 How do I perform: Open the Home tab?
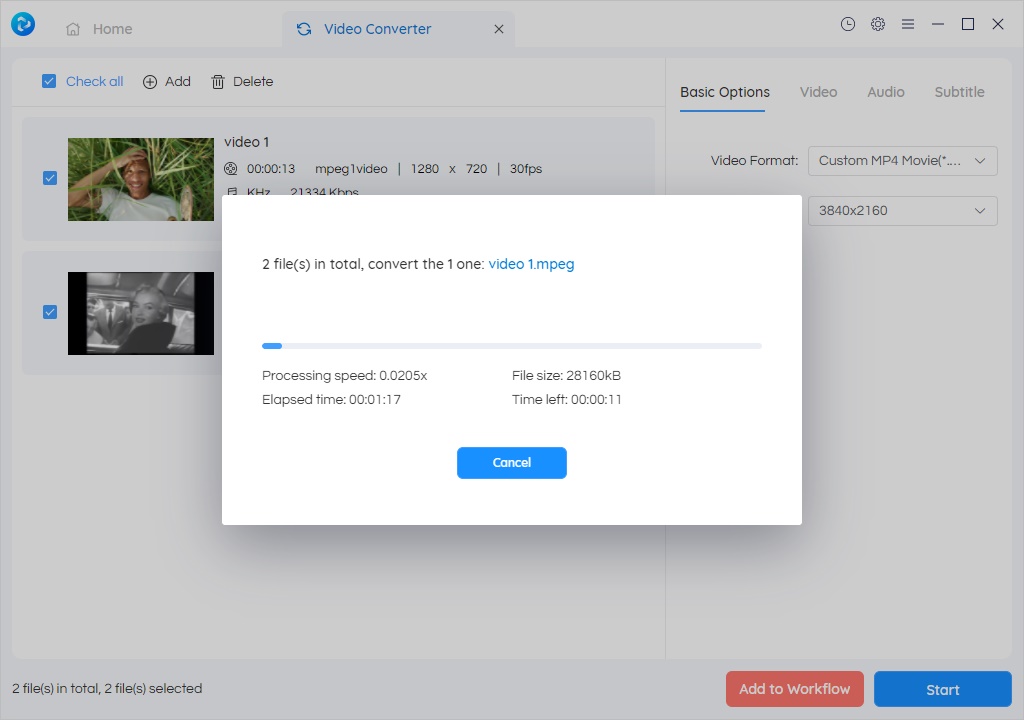tap(99, 29)
